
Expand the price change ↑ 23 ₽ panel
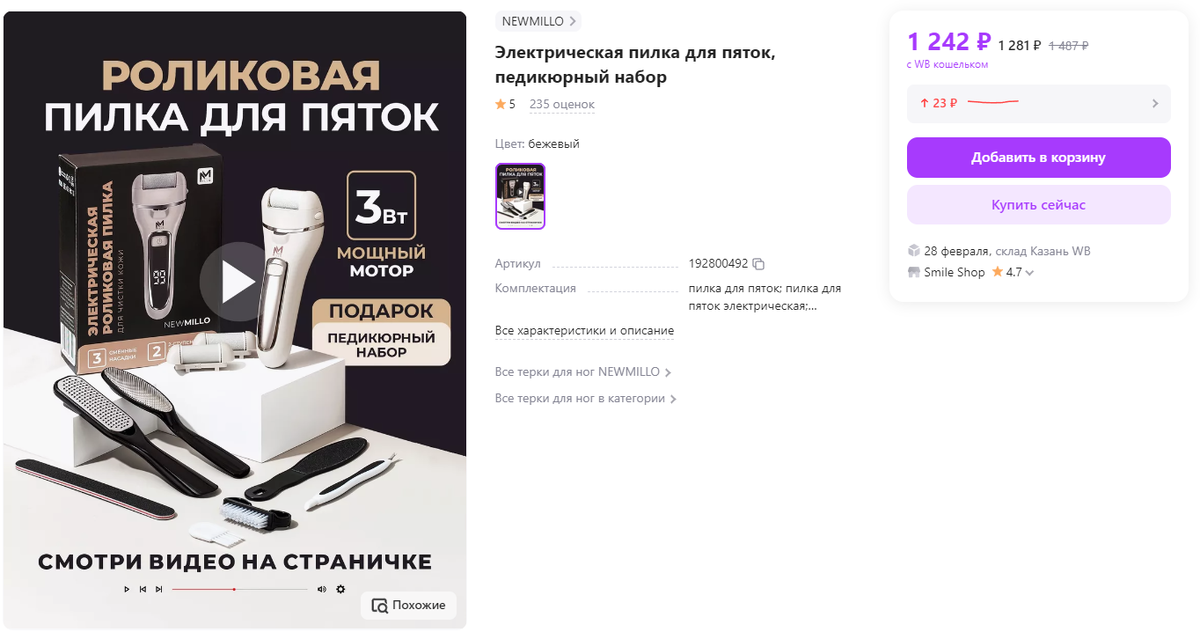(1039, 103)
